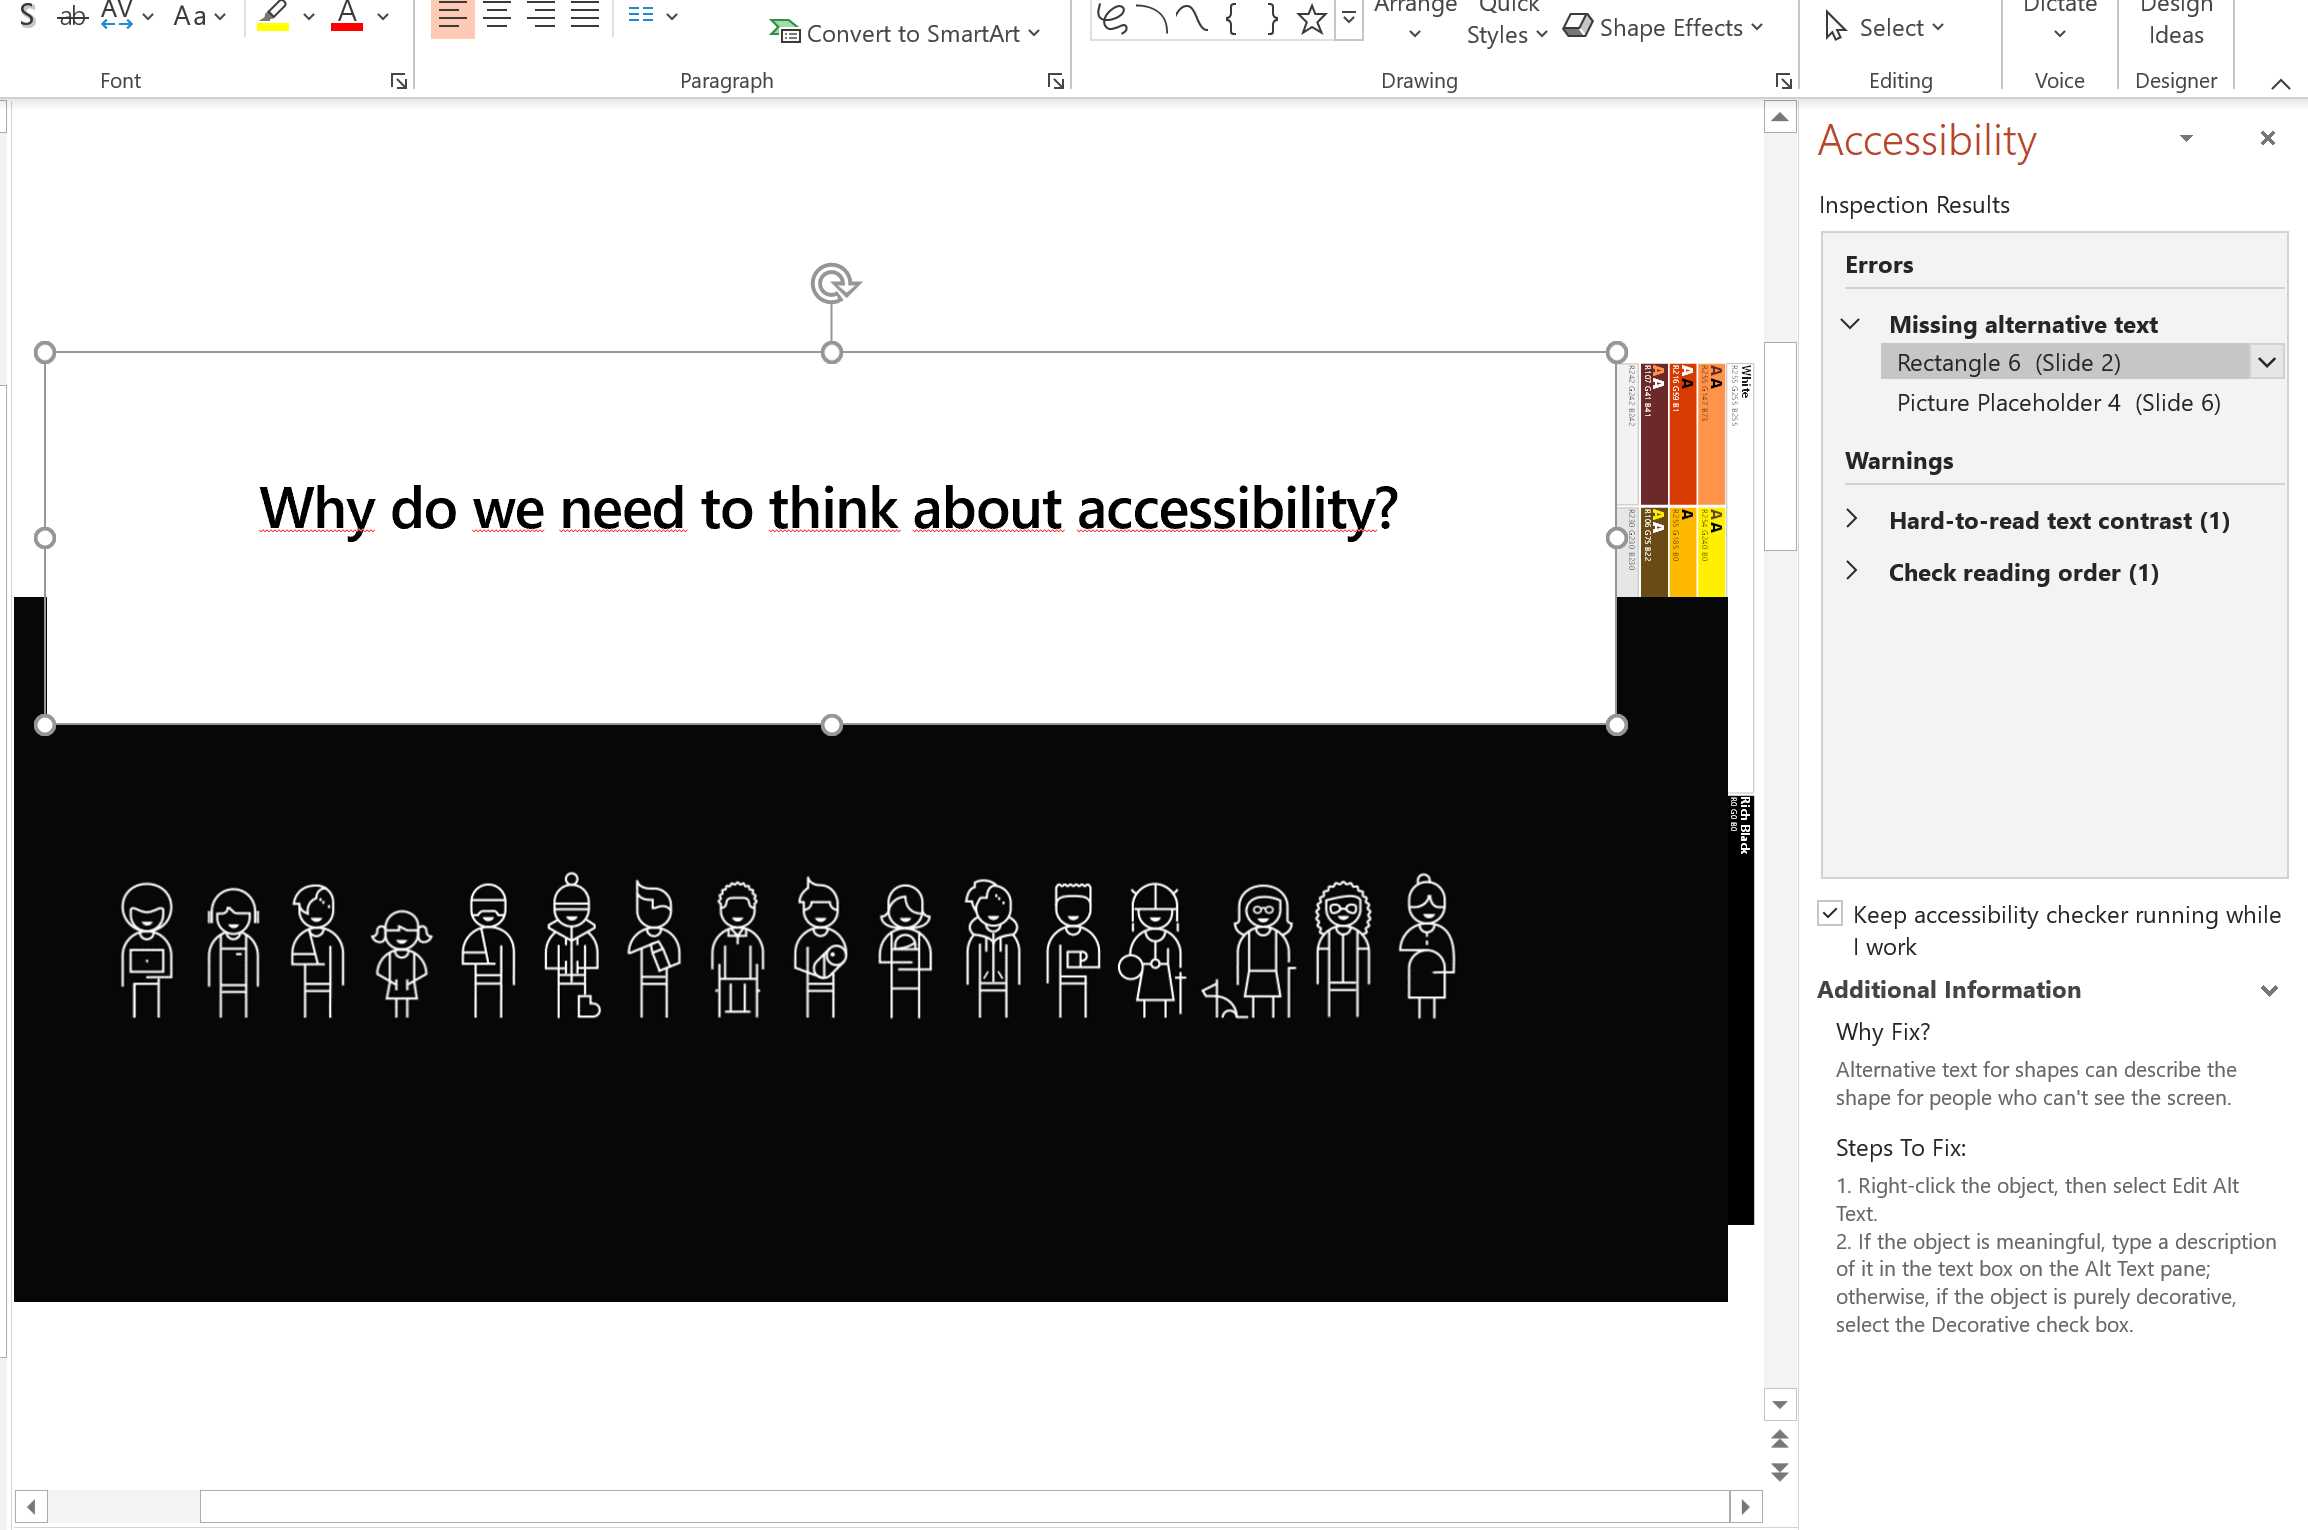Open the Font dialog launcher
The image size is (2308, 1530).
point(397,80)
